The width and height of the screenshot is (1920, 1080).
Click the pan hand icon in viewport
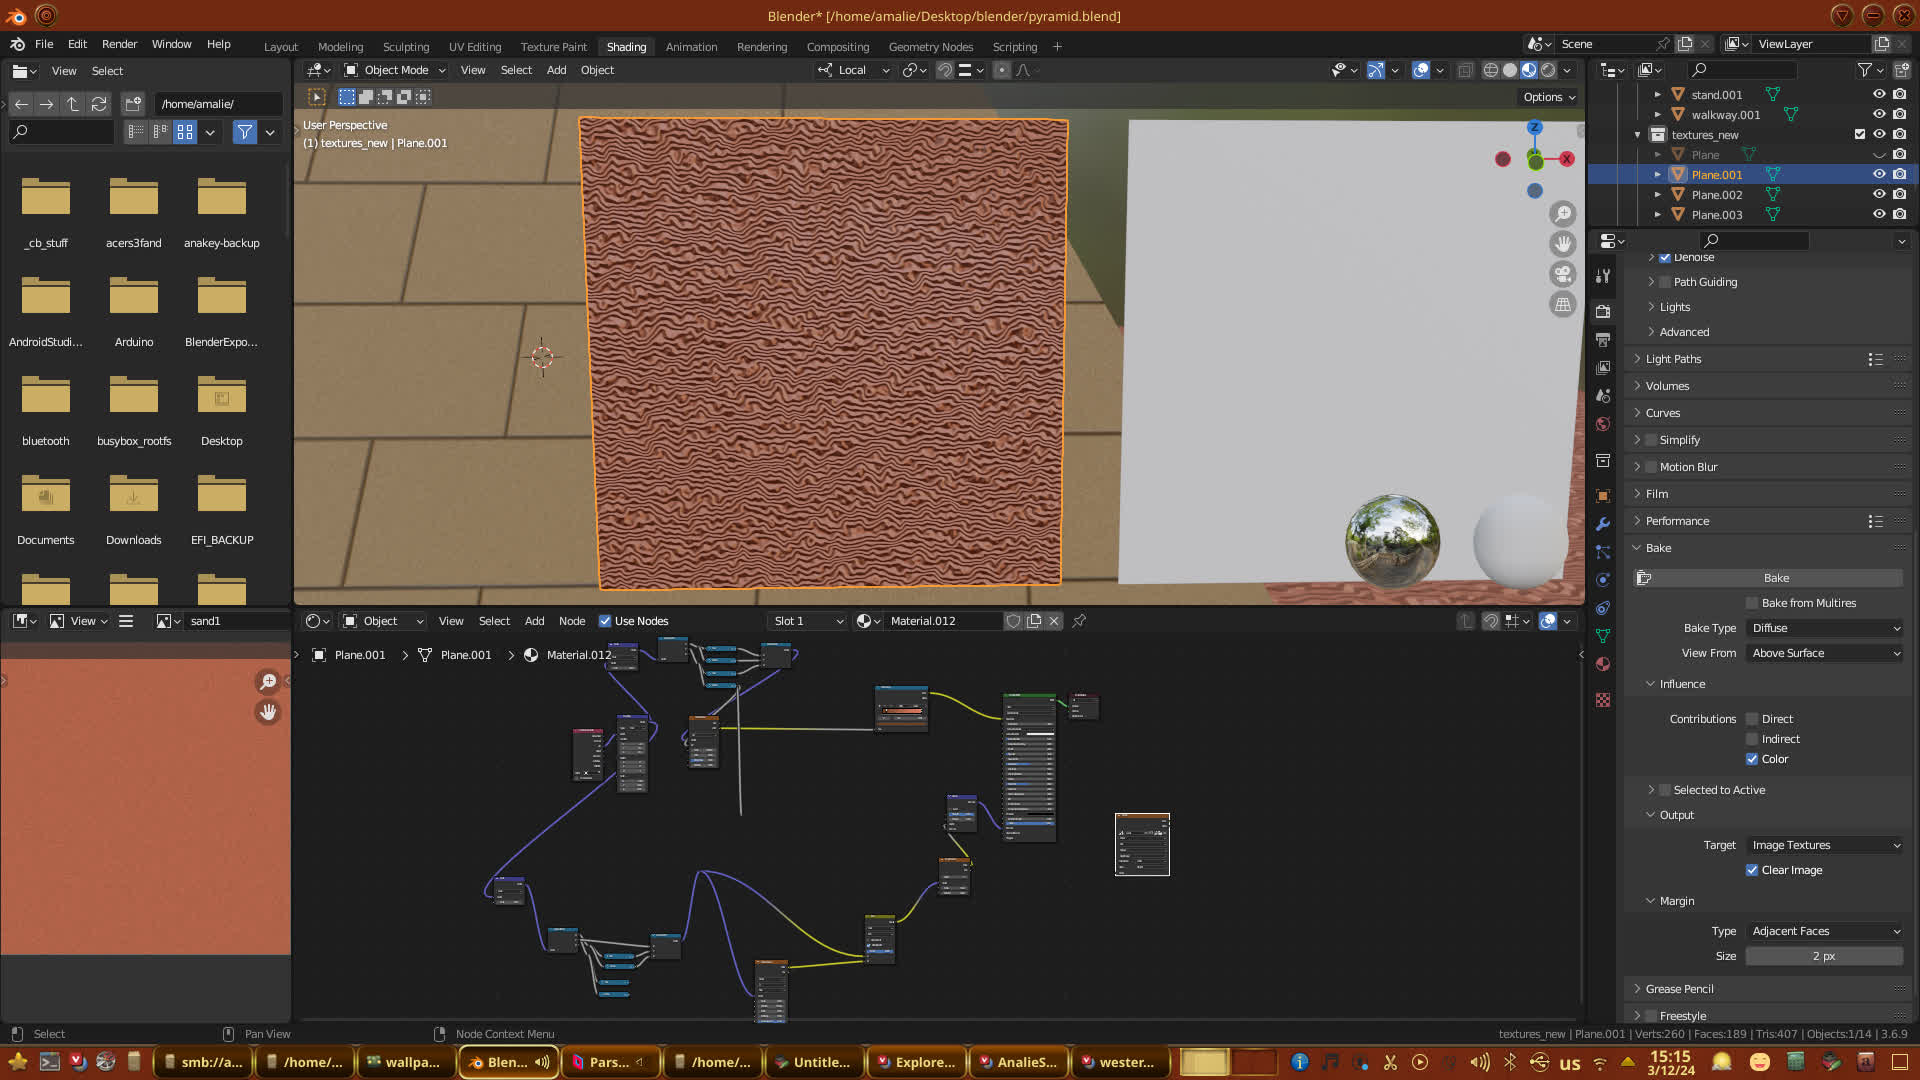click(x=1562, y=244)
